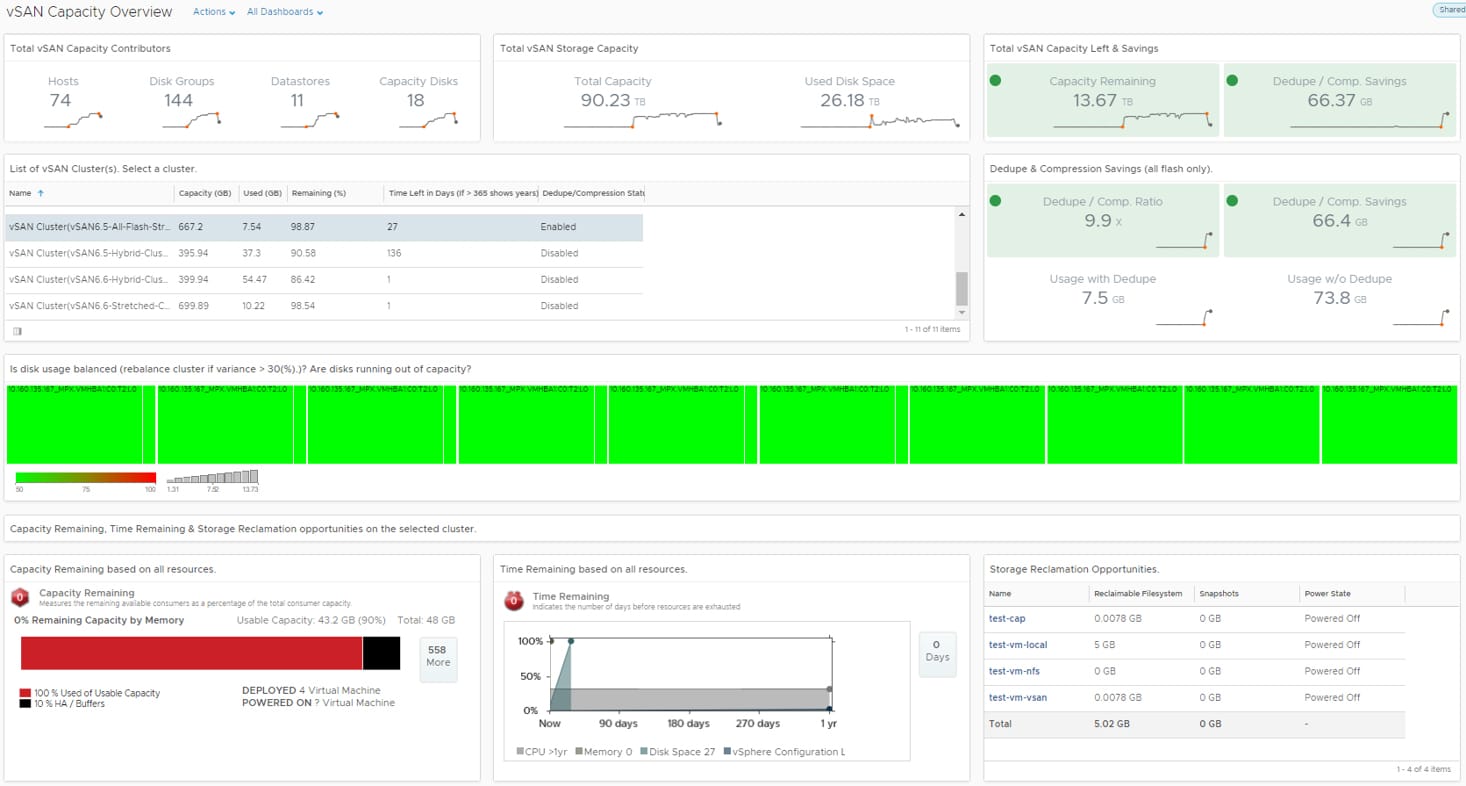Click the heatmap size legend bars

point(212,477)
